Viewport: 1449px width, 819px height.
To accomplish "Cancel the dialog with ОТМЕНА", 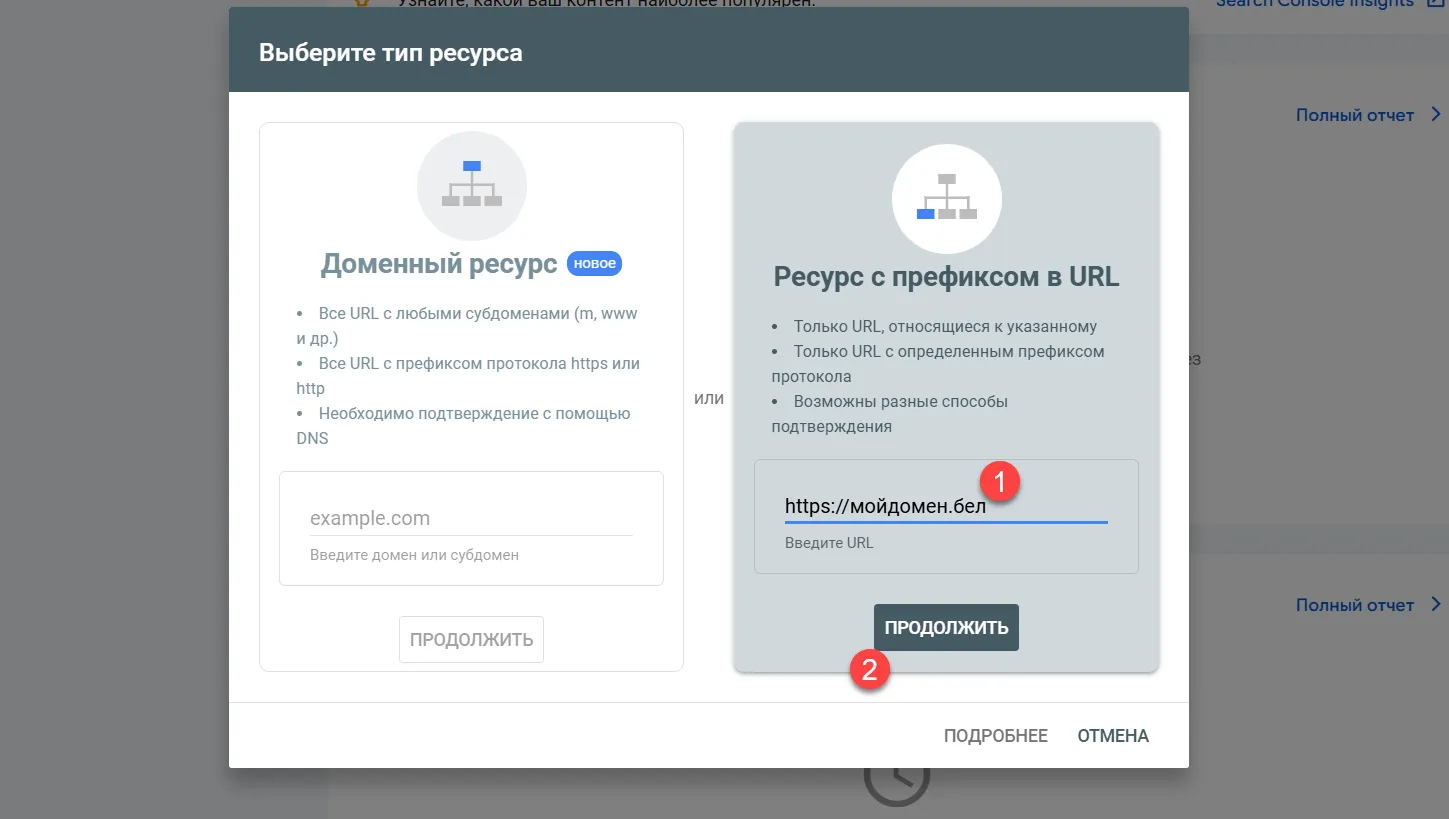I will pyautogui.click(x=1112, y=736).
